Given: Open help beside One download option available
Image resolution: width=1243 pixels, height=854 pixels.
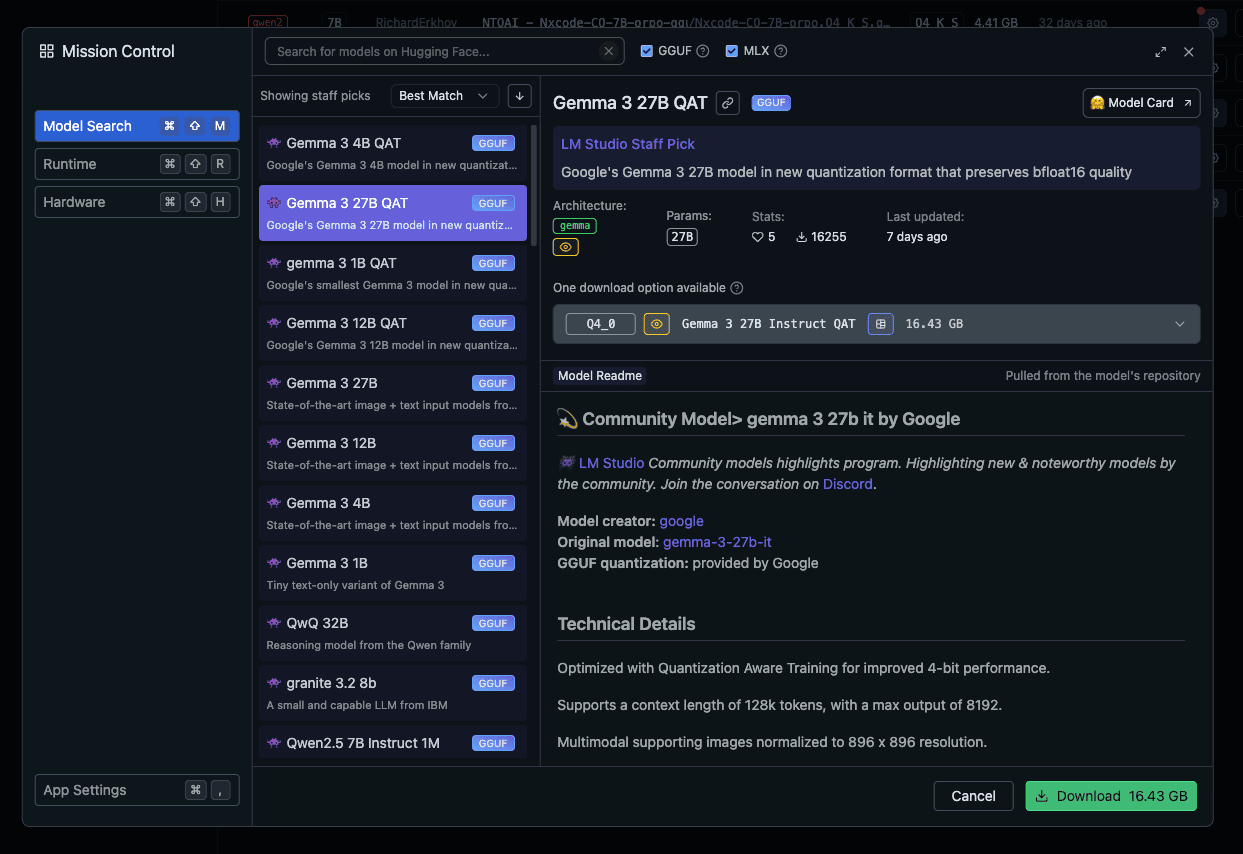Looking at the screenshot, I should tap(737, 288).
